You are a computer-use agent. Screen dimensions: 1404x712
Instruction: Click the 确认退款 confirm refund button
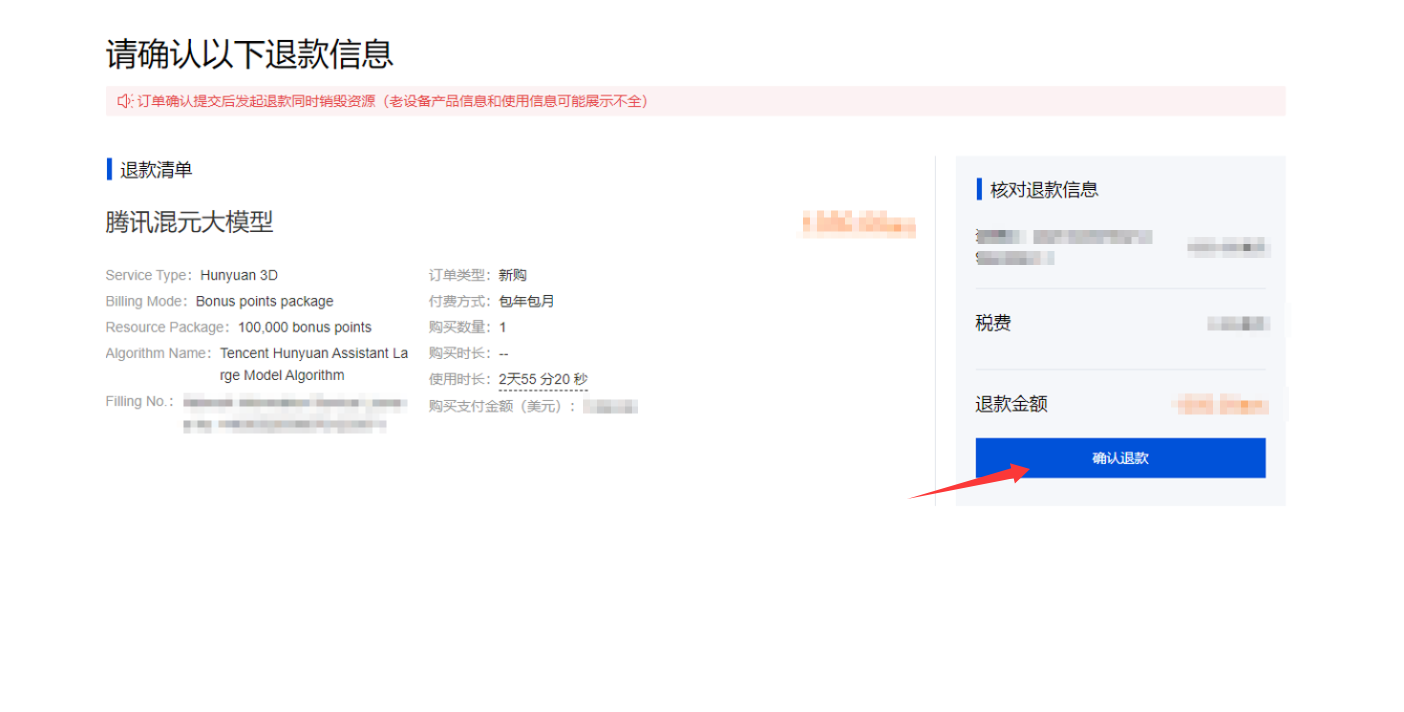pos(1120,458)
